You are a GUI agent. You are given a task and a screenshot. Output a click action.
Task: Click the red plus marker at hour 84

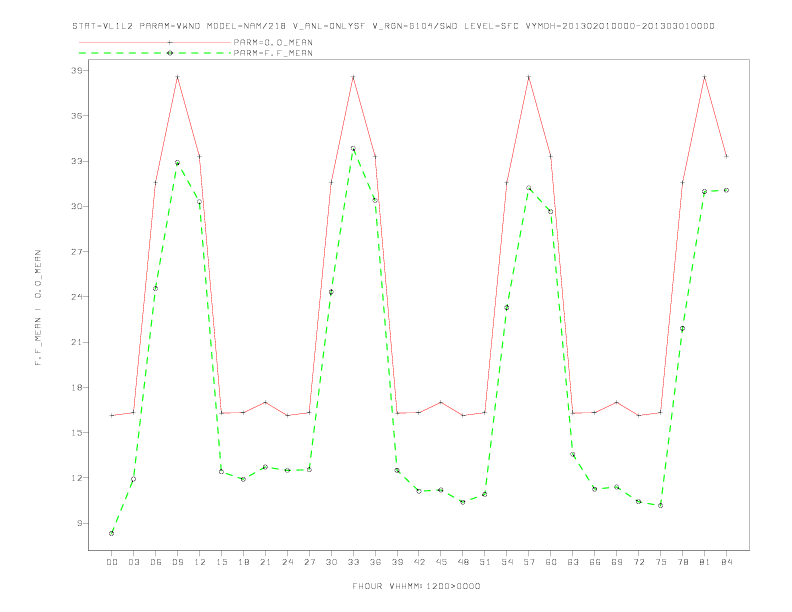tap(726, 156)
